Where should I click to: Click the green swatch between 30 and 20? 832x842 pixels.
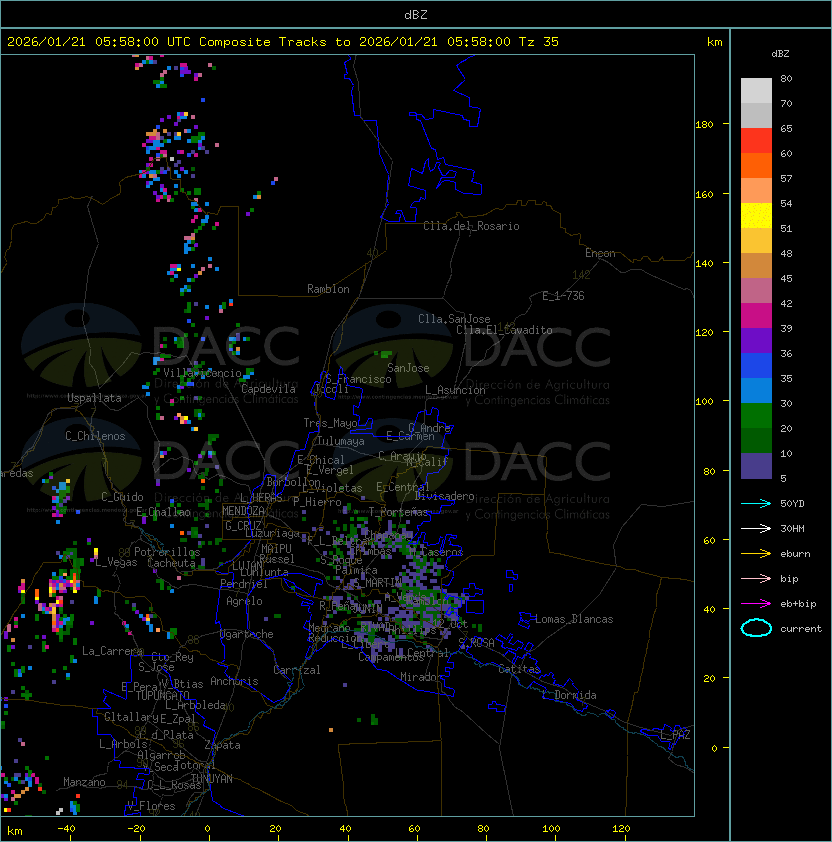756,415
